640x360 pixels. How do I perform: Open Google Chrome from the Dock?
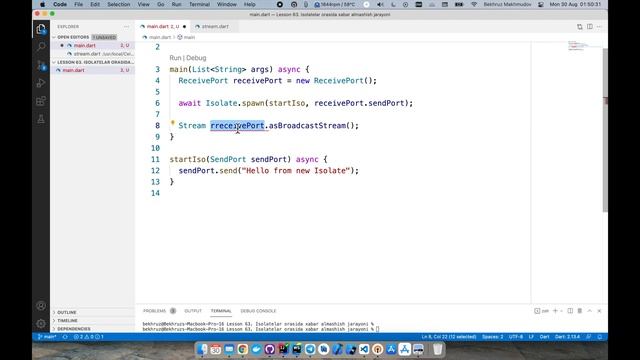click(242, 349)
